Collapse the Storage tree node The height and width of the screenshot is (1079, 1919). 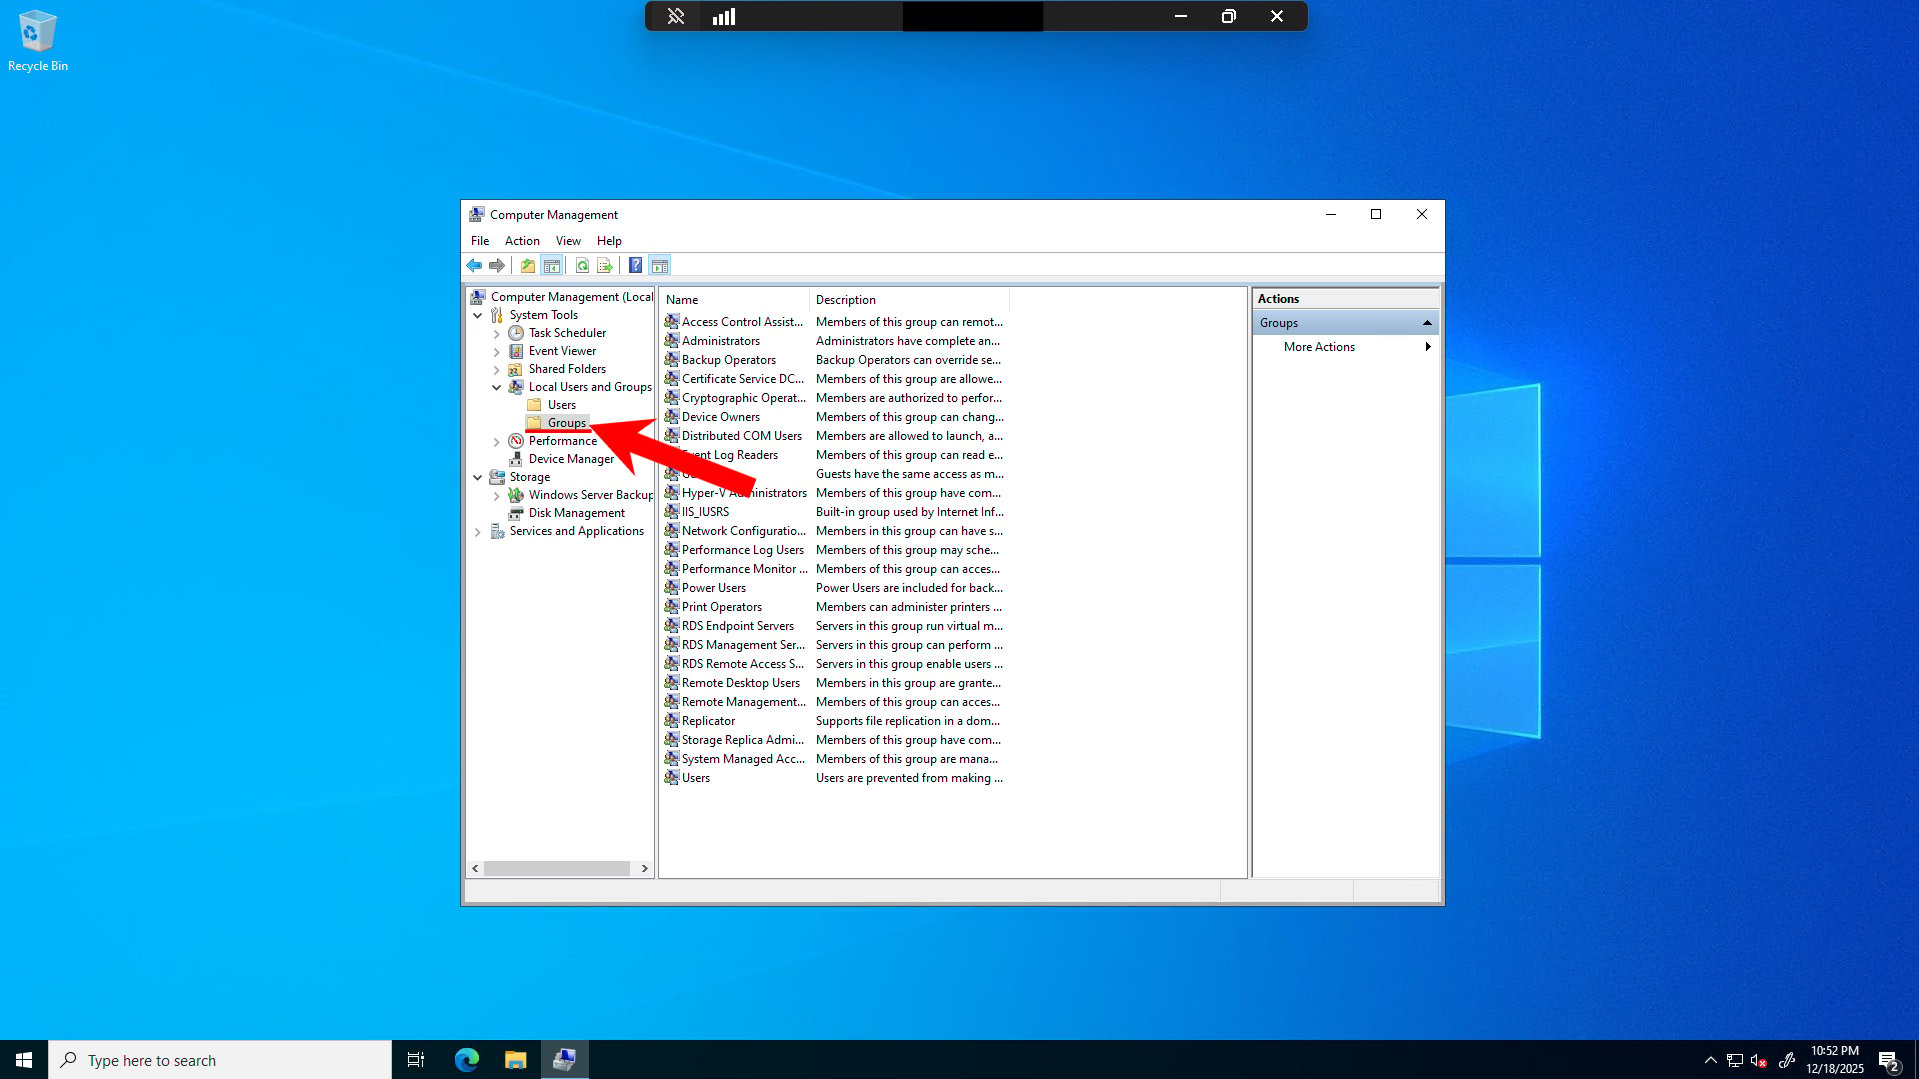478,478
